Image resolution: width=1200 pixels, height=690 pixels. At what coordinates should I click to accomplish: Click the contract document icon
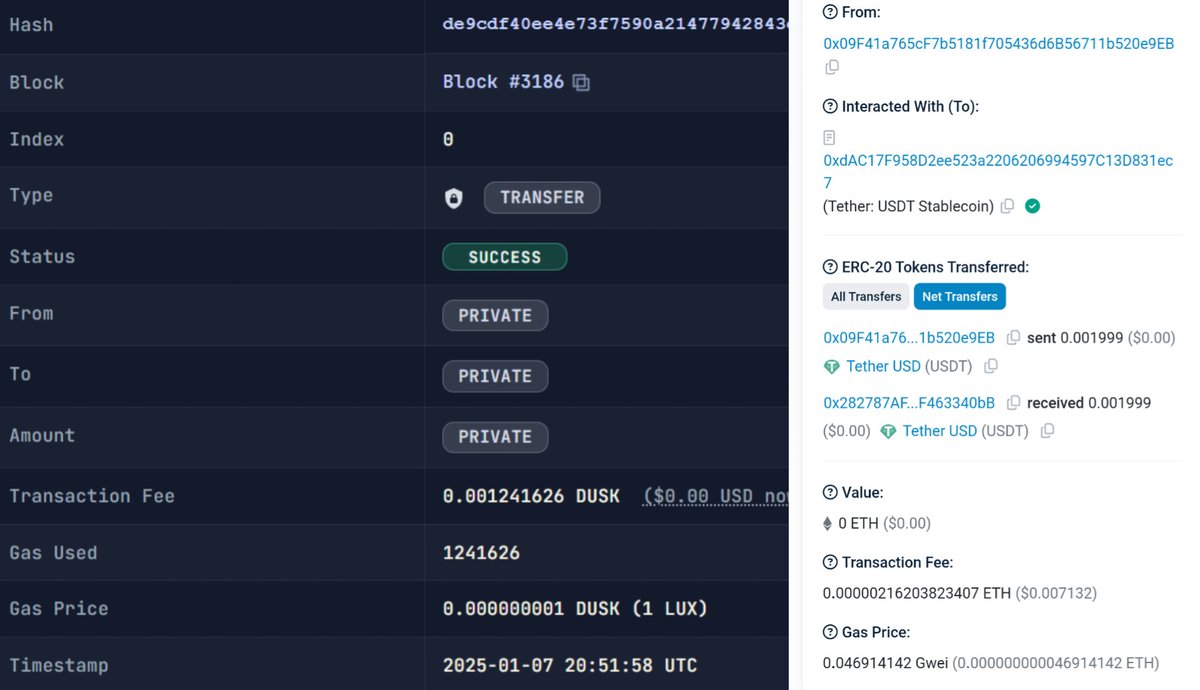829,137
